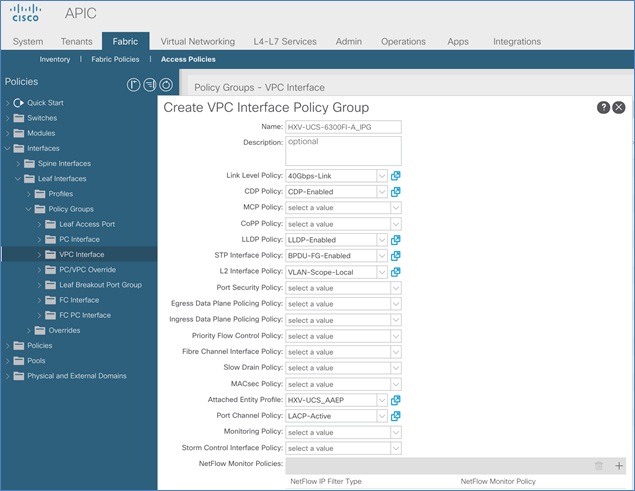Image resolution: width=635 pixels, height=491 pixels.
Task: Open the Storm Control Interface Policy dropdown
Action: [343, 448]
